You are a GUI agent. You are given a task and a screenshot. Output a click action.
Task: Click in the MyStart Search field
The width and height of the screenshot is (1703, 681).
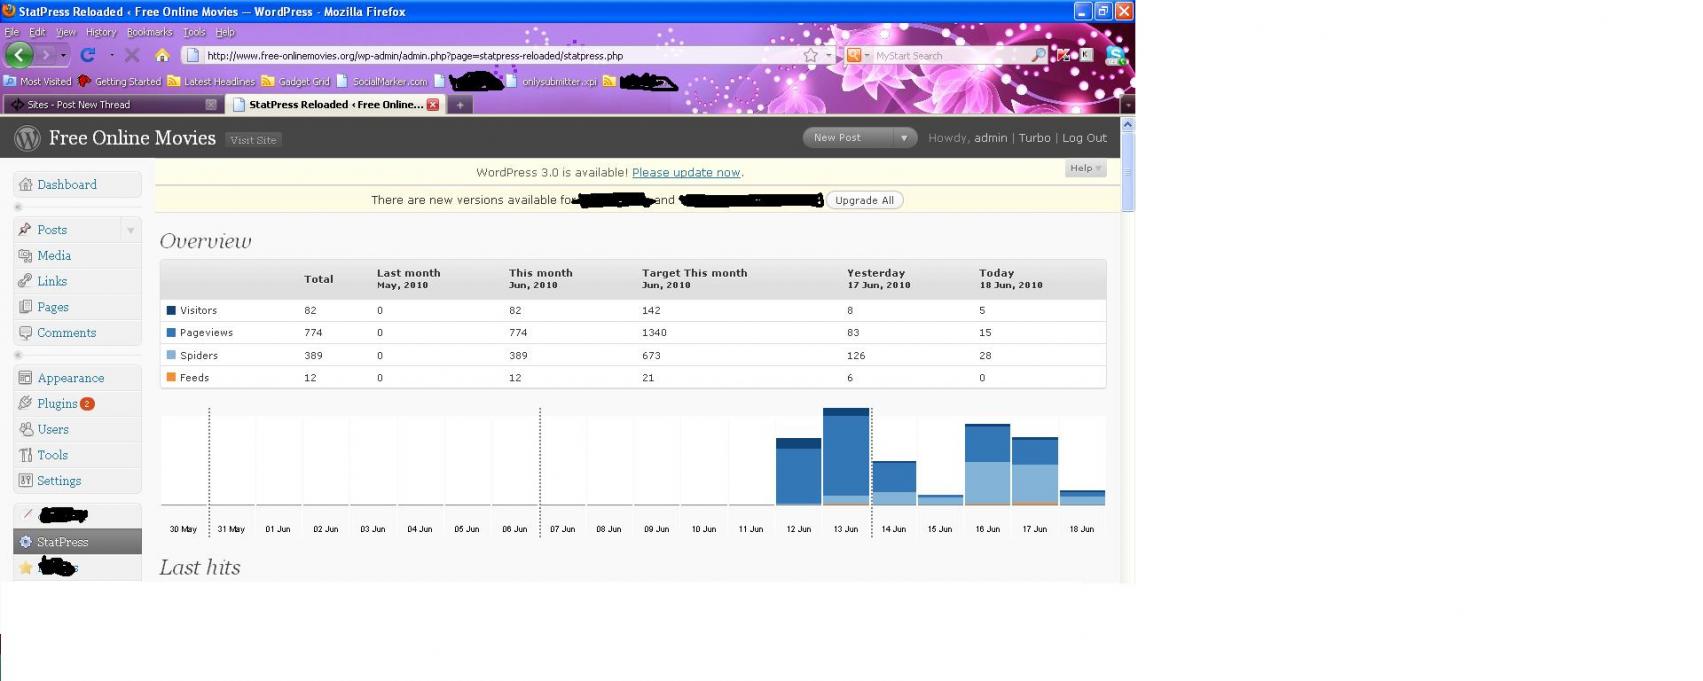click(950, 56)
